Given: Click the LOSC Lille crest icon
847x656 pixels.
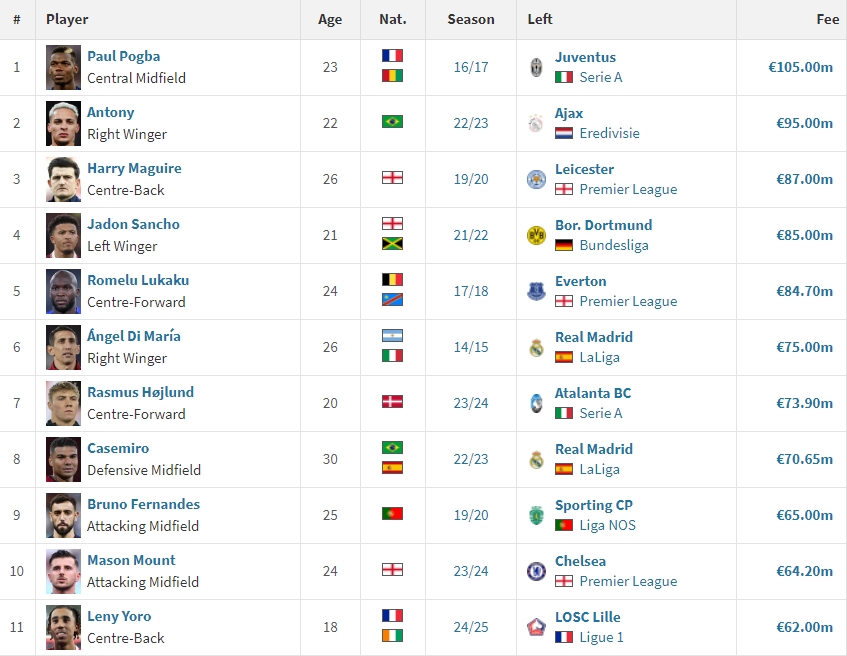Looking at the screenshot, I should pyautogui.click(x=536, y=627).
